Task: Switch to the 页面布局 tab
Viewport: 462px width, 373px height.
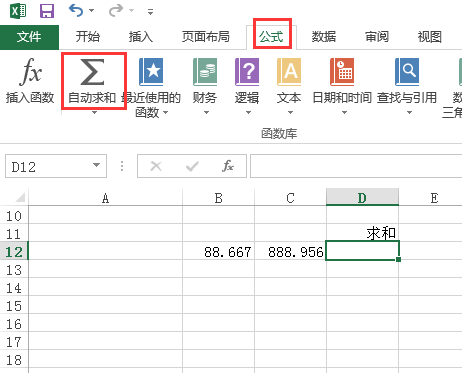Action: pyautogui.click(x=206, y=37)
